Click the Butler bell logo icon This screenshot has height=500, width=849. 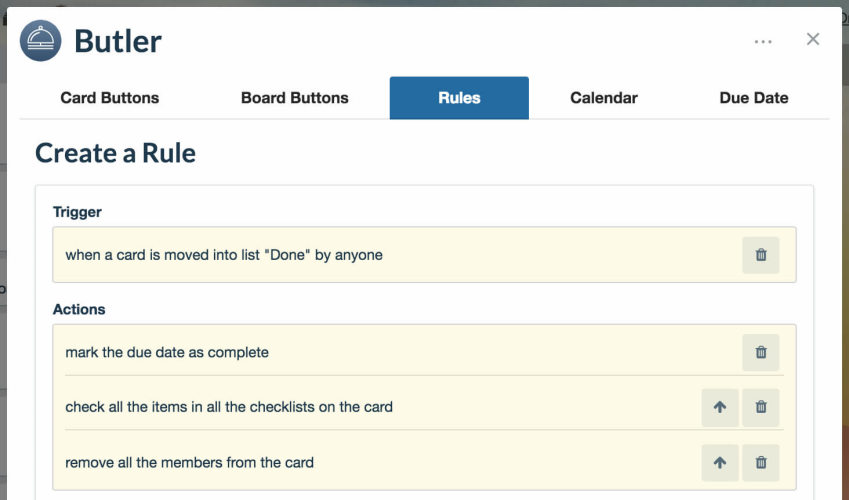41,41
